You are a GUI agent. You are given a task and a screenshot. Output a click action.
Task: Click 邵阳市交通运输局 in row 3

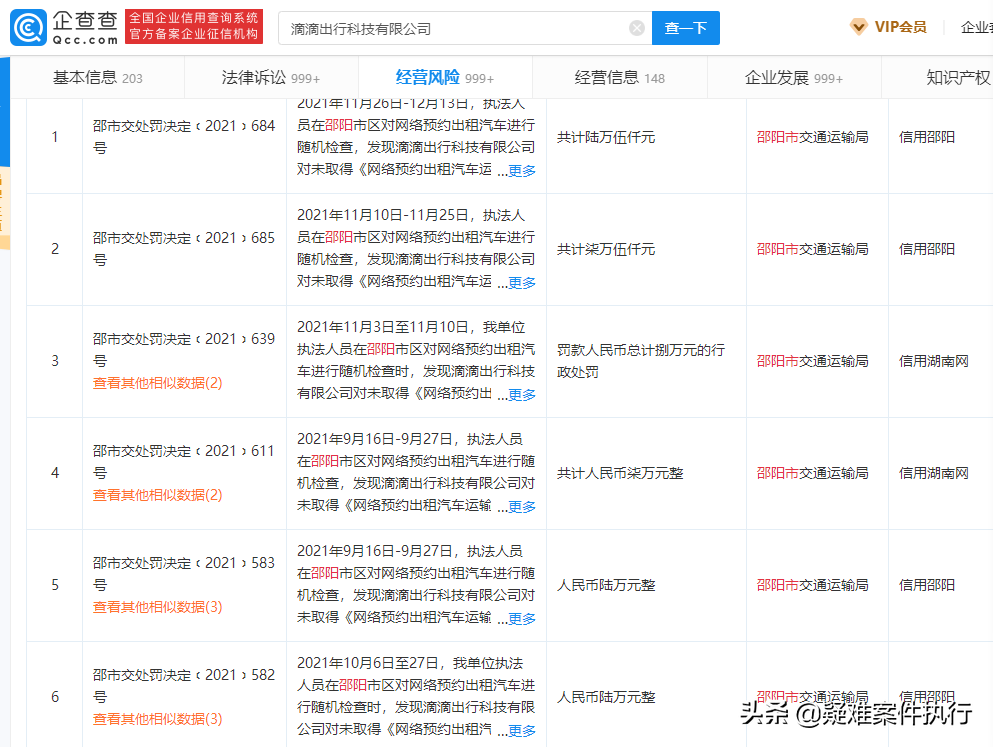(x=813, y=361)
